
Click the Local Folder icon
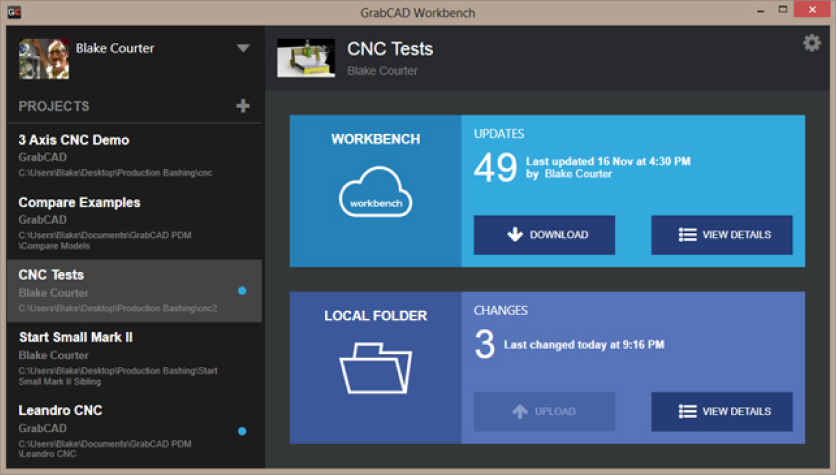click(x=375, y=368)
